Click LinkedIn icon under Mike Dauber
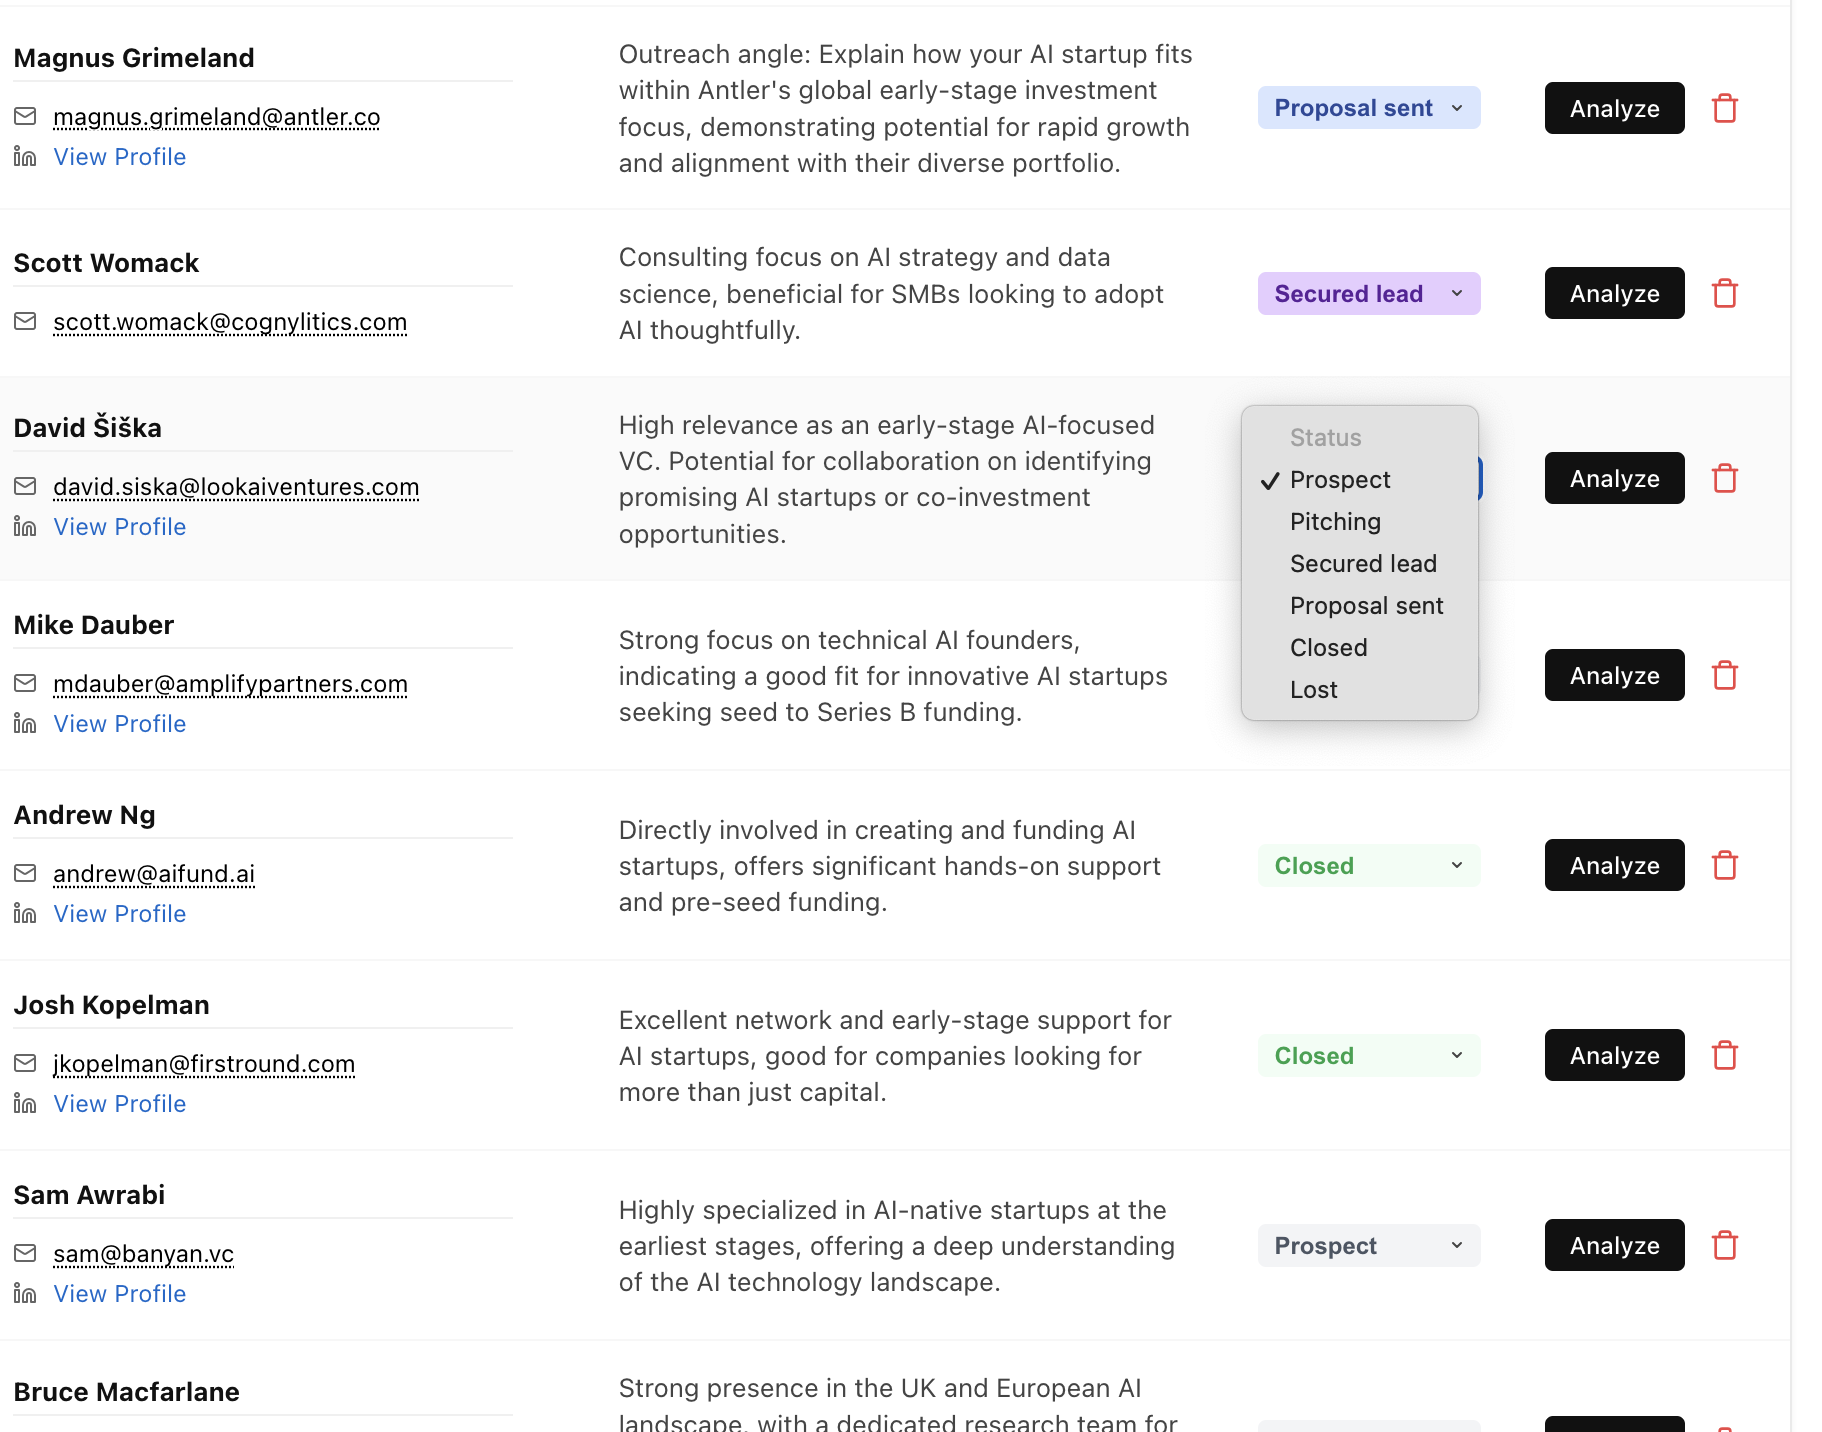 (x=25, y=724)
